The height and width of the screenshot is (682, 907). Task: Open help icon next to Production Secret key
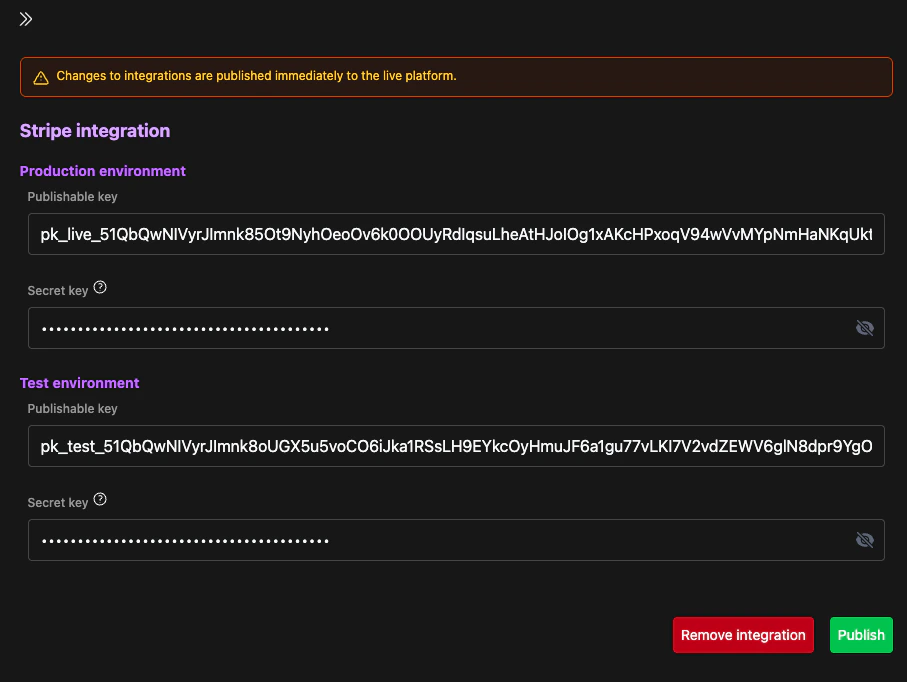100,287
